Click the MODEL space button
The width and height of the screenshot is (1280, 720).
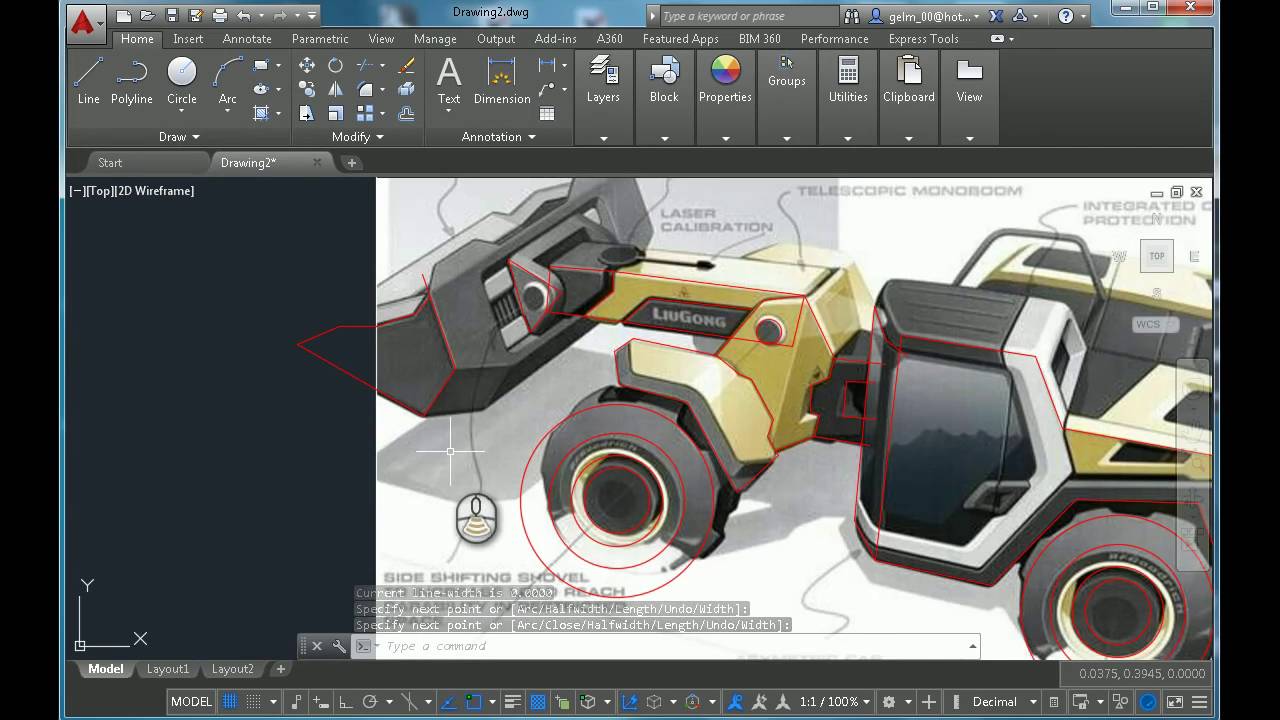click(191, 702)
